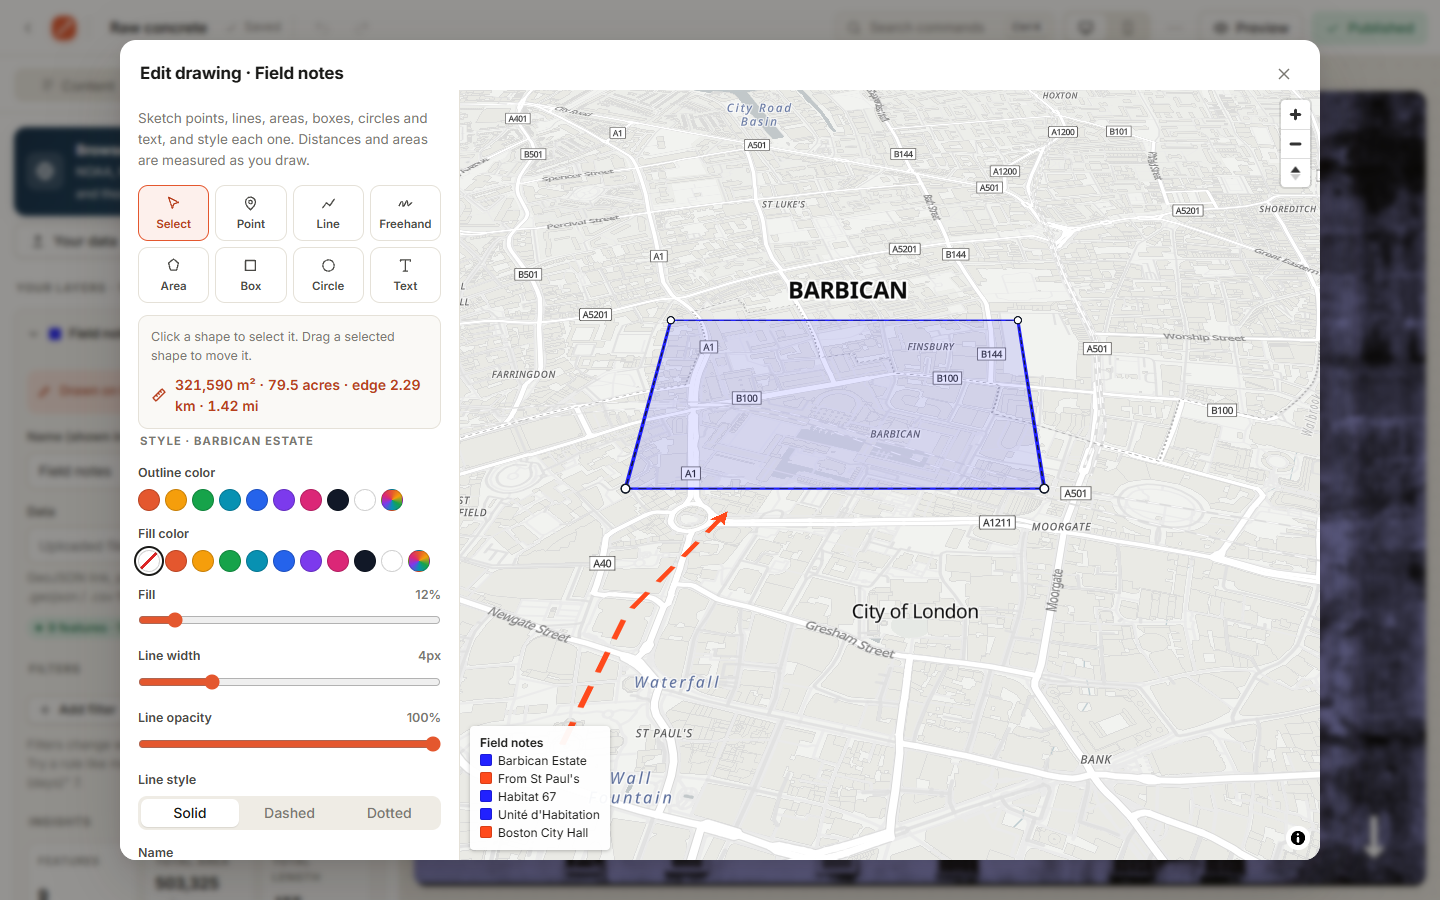Screen dimensions: 1440x900
Task: Activate the Text annotation tool
Action: (x=405, y=275)
